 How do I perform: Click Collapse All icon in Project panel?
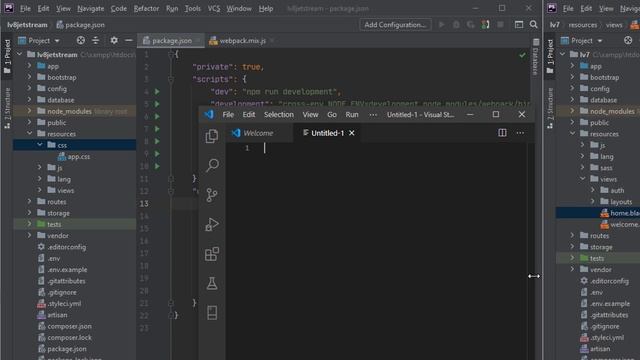(x=96, y=40)
